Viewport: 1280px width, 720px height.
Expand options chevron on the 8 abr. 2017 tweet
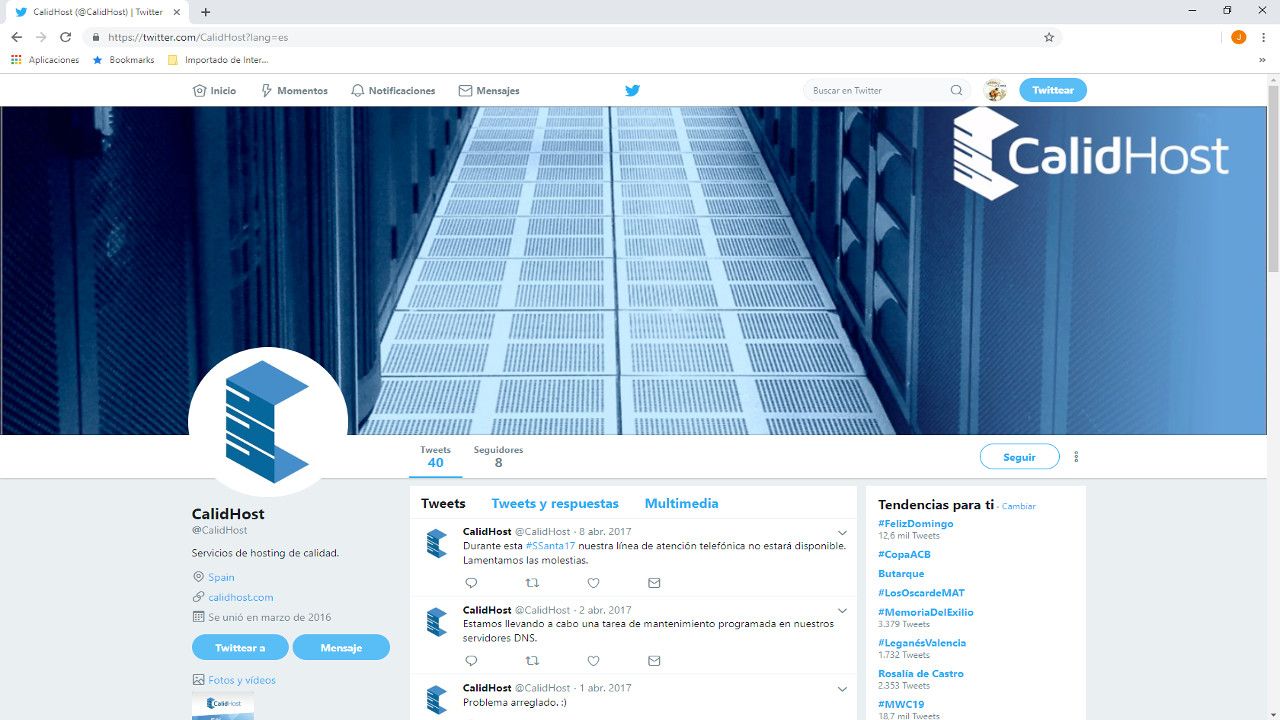click(842, 533)
